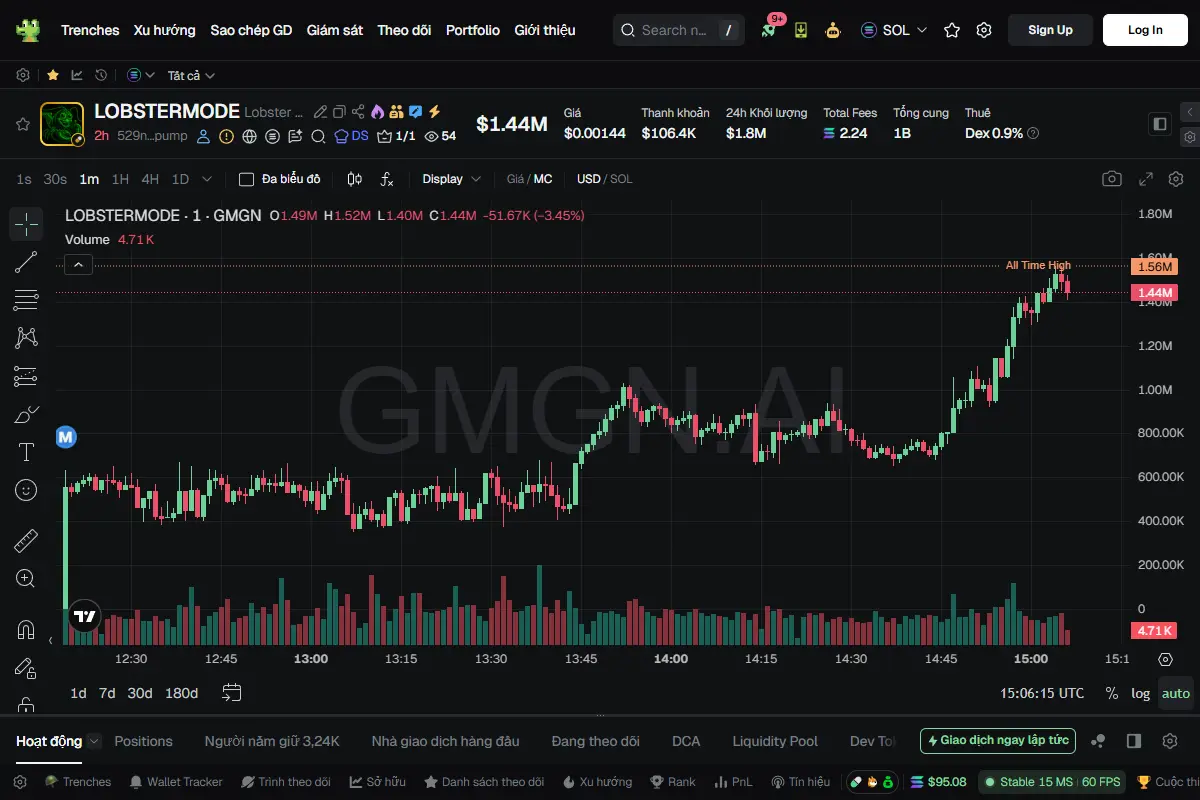Open the SOL chain dropdown

894,30
